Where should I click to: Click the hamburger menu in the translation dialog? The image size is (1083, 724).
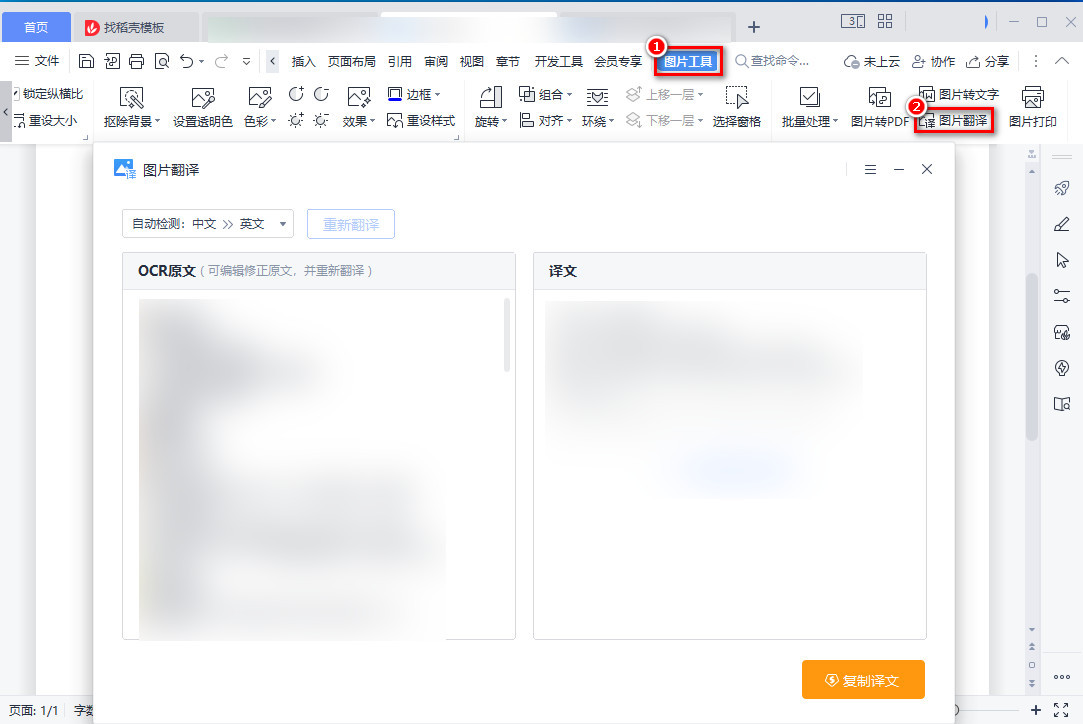point(870,169)
